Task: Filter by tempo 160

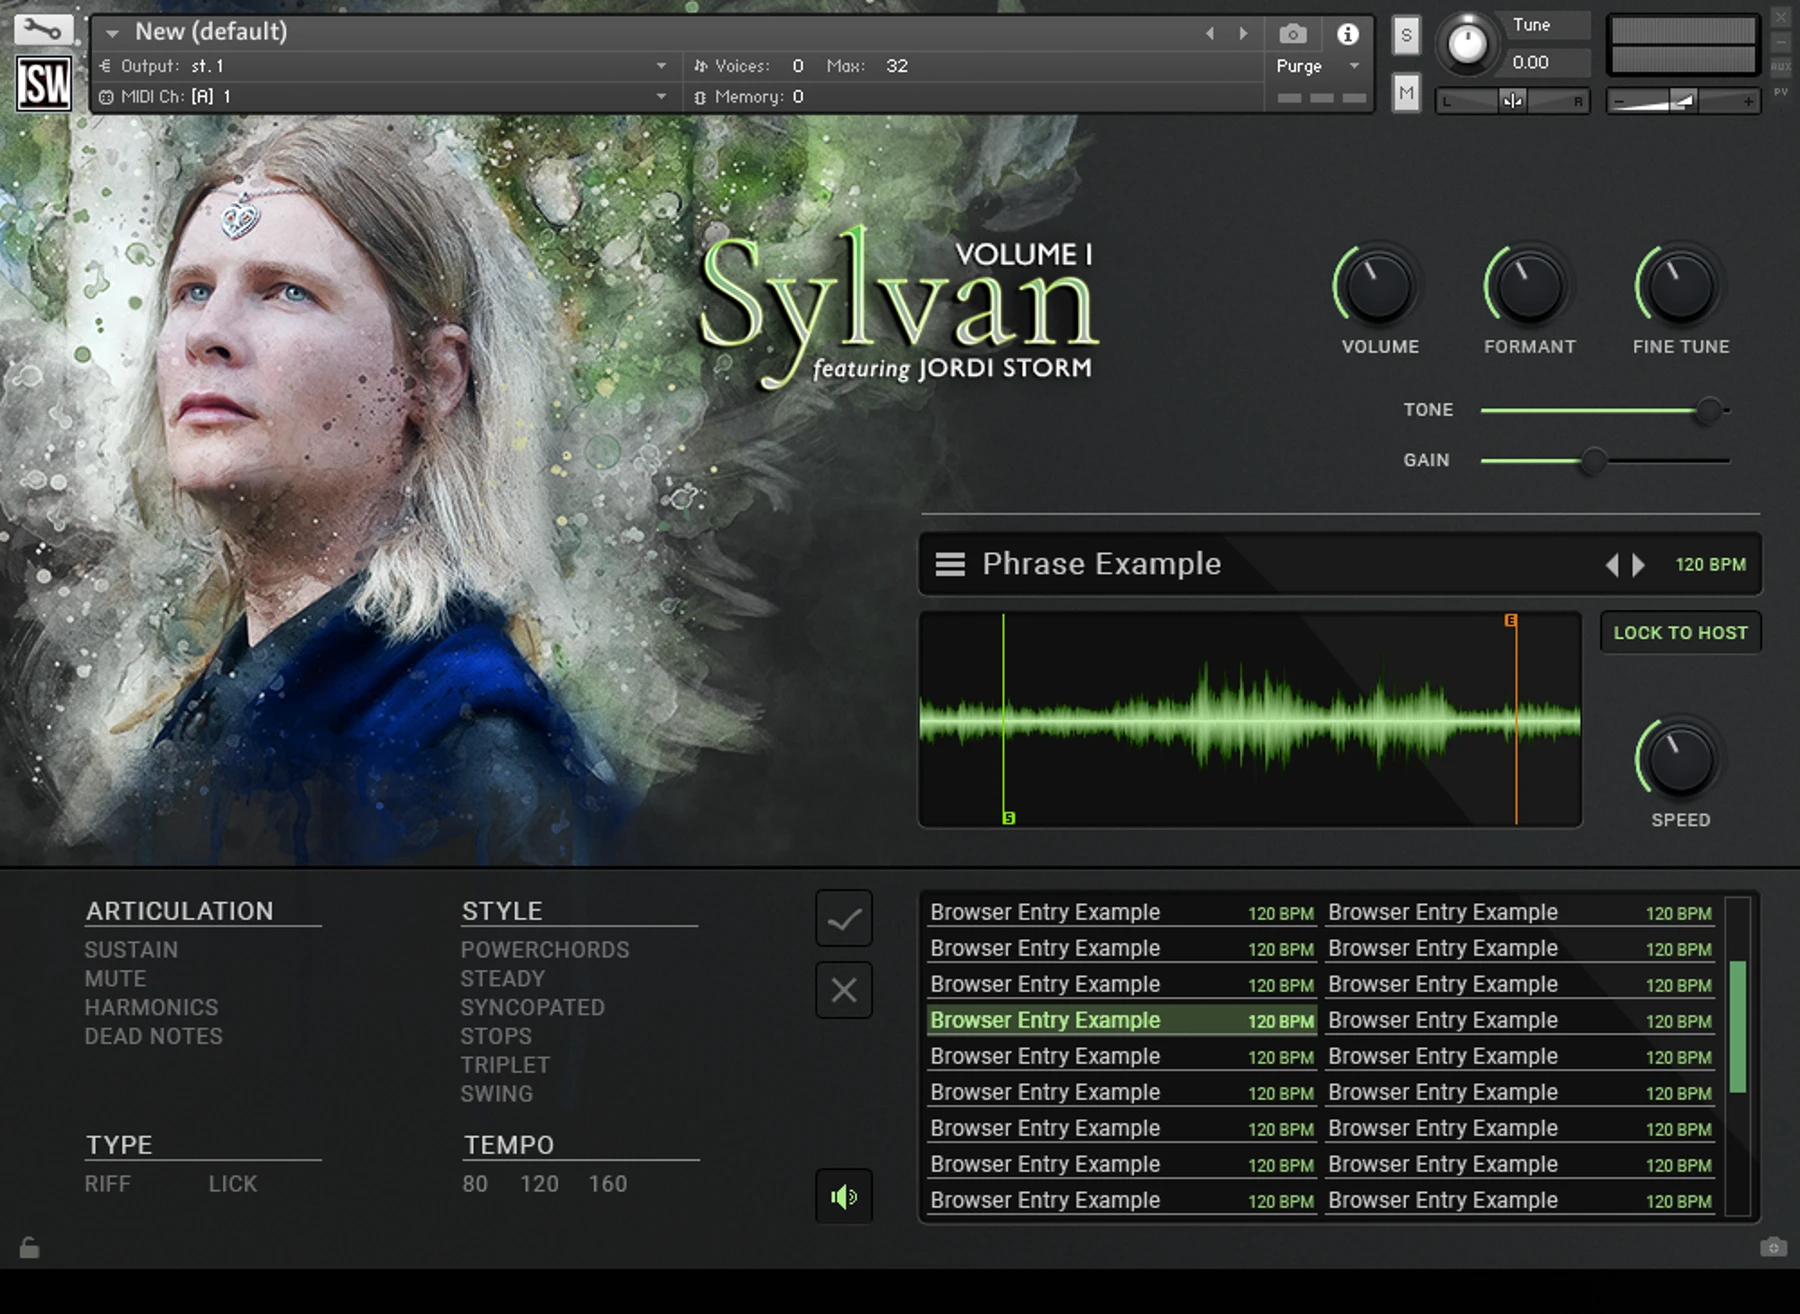Action: click(608, 1184)
